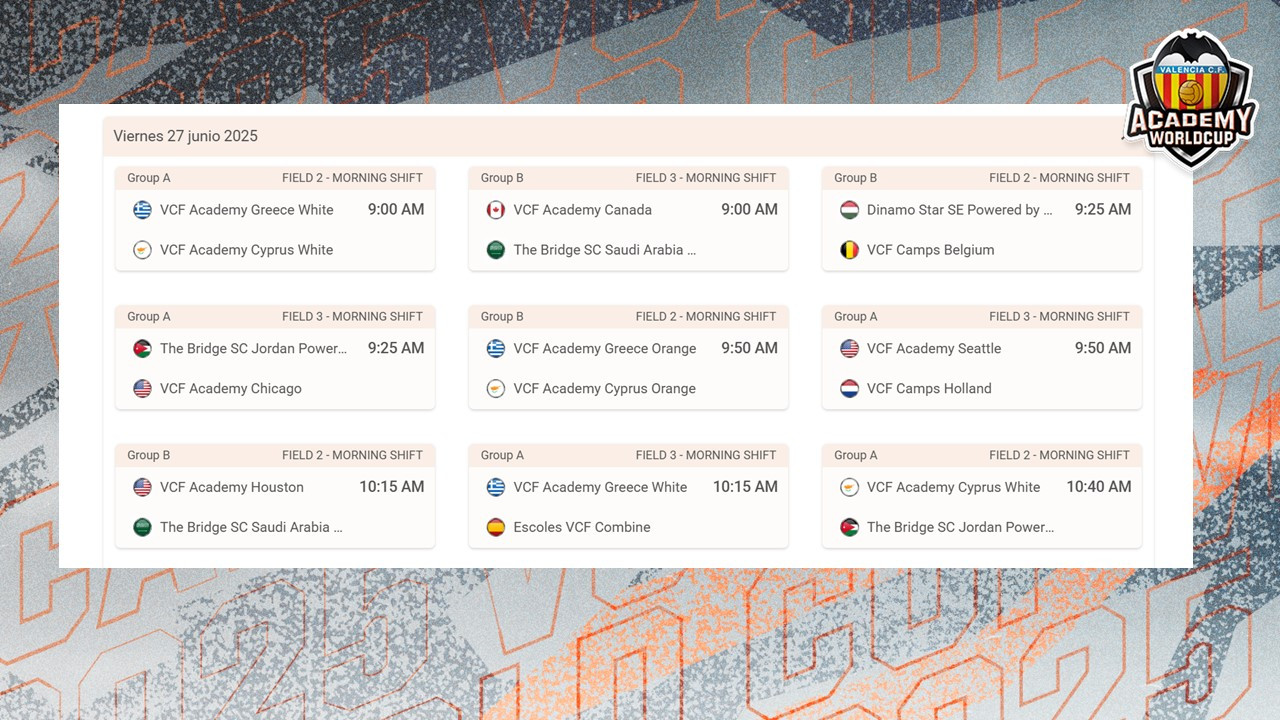The height and width of the screenshot is (720, 1280).
Task: Select The Bridge SC Jordan in the 10:40 AM match
Action: pyautogui.click(x=961, y=528)
